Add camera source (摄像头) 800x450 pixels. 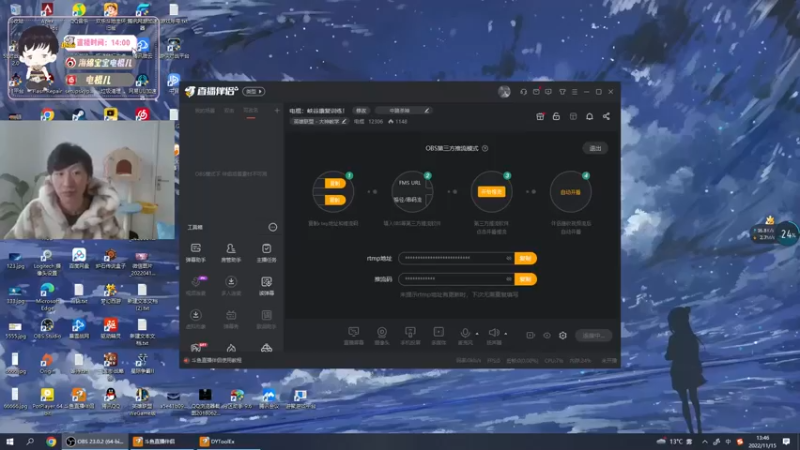point(382,336)
